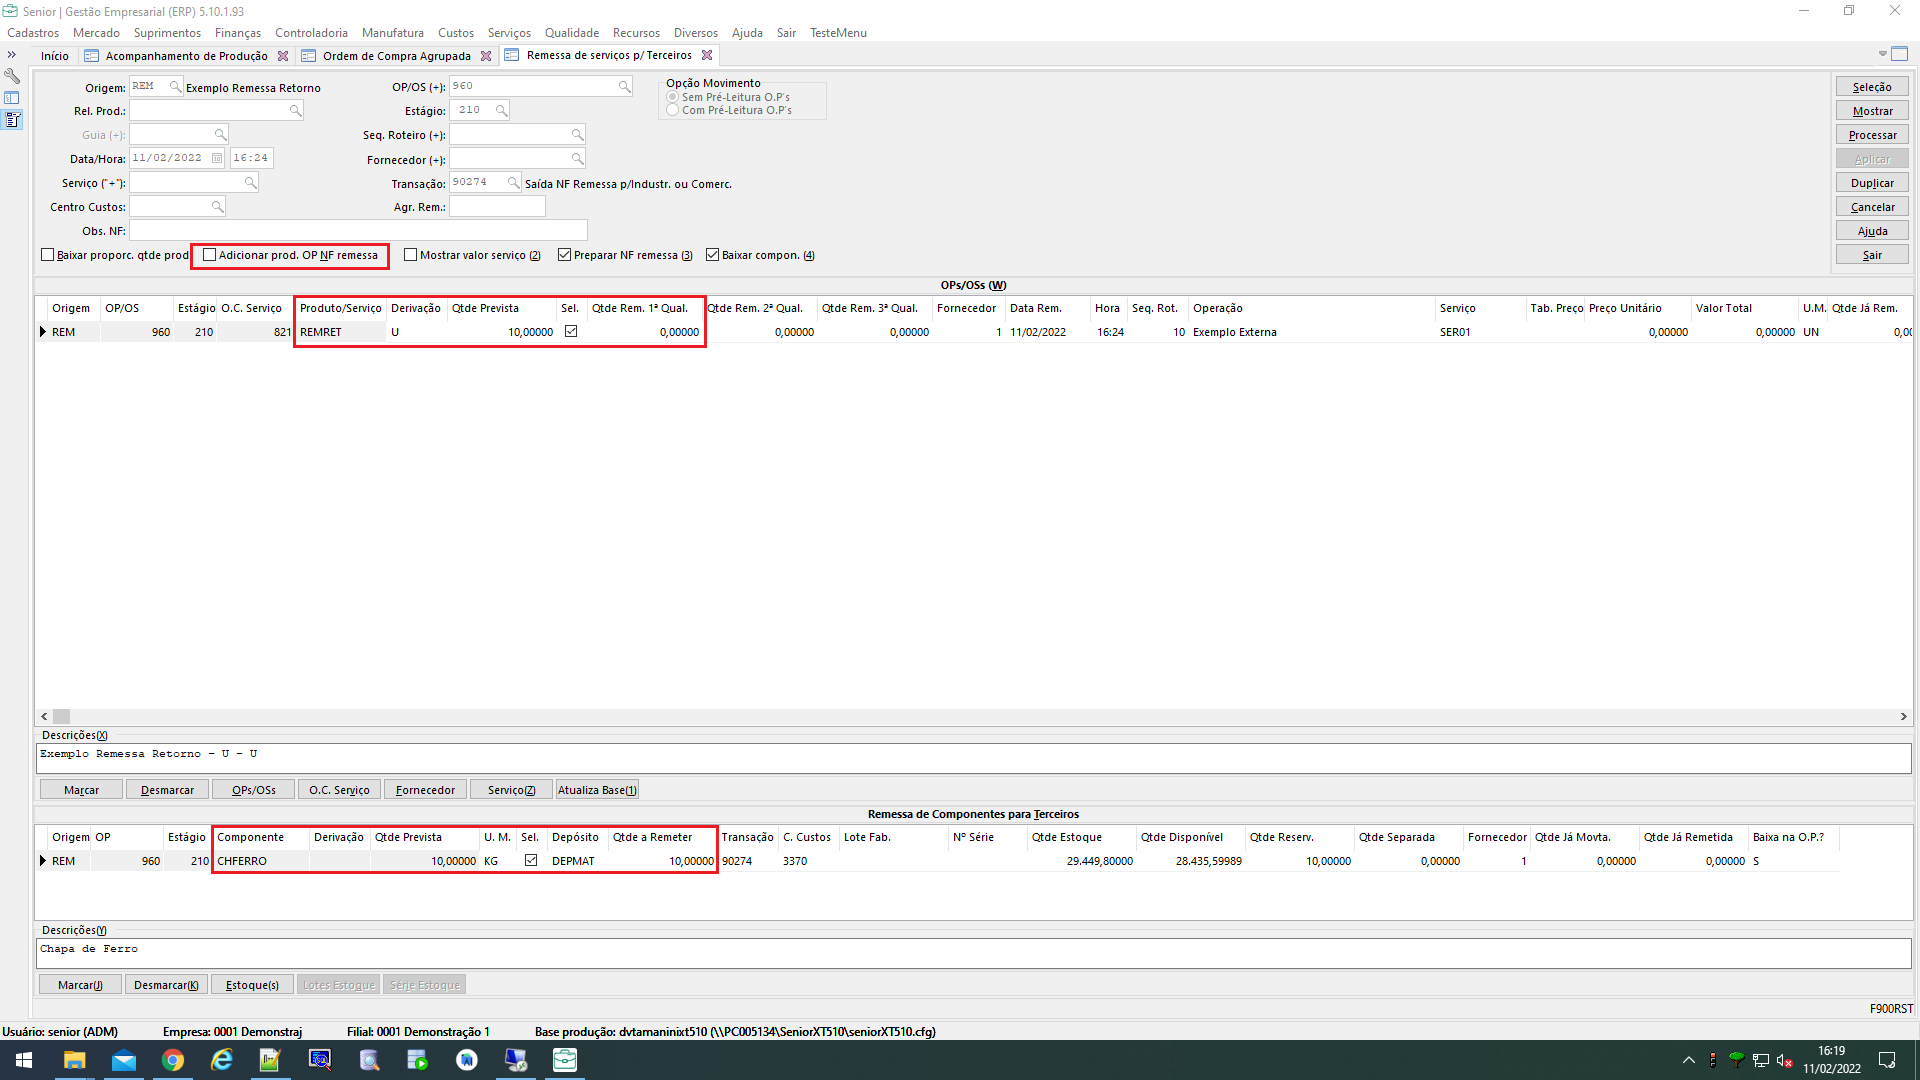This screenshot has width=1920, height=1080.
Task: Click the Centro Custos lookup magnifier
Action: tap(217, 206)
